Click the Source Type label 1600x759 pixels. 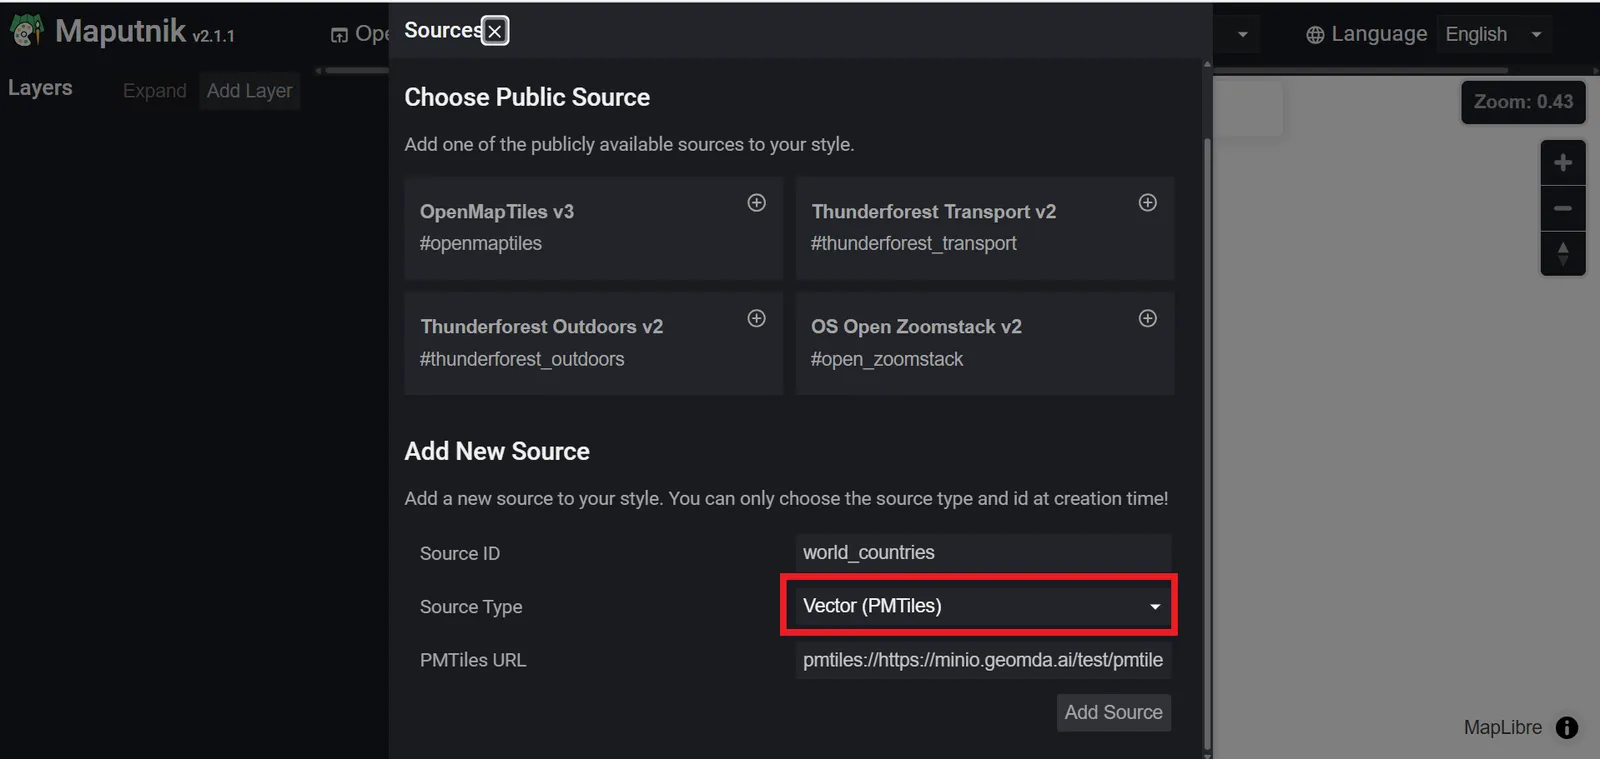pos(471,607)
